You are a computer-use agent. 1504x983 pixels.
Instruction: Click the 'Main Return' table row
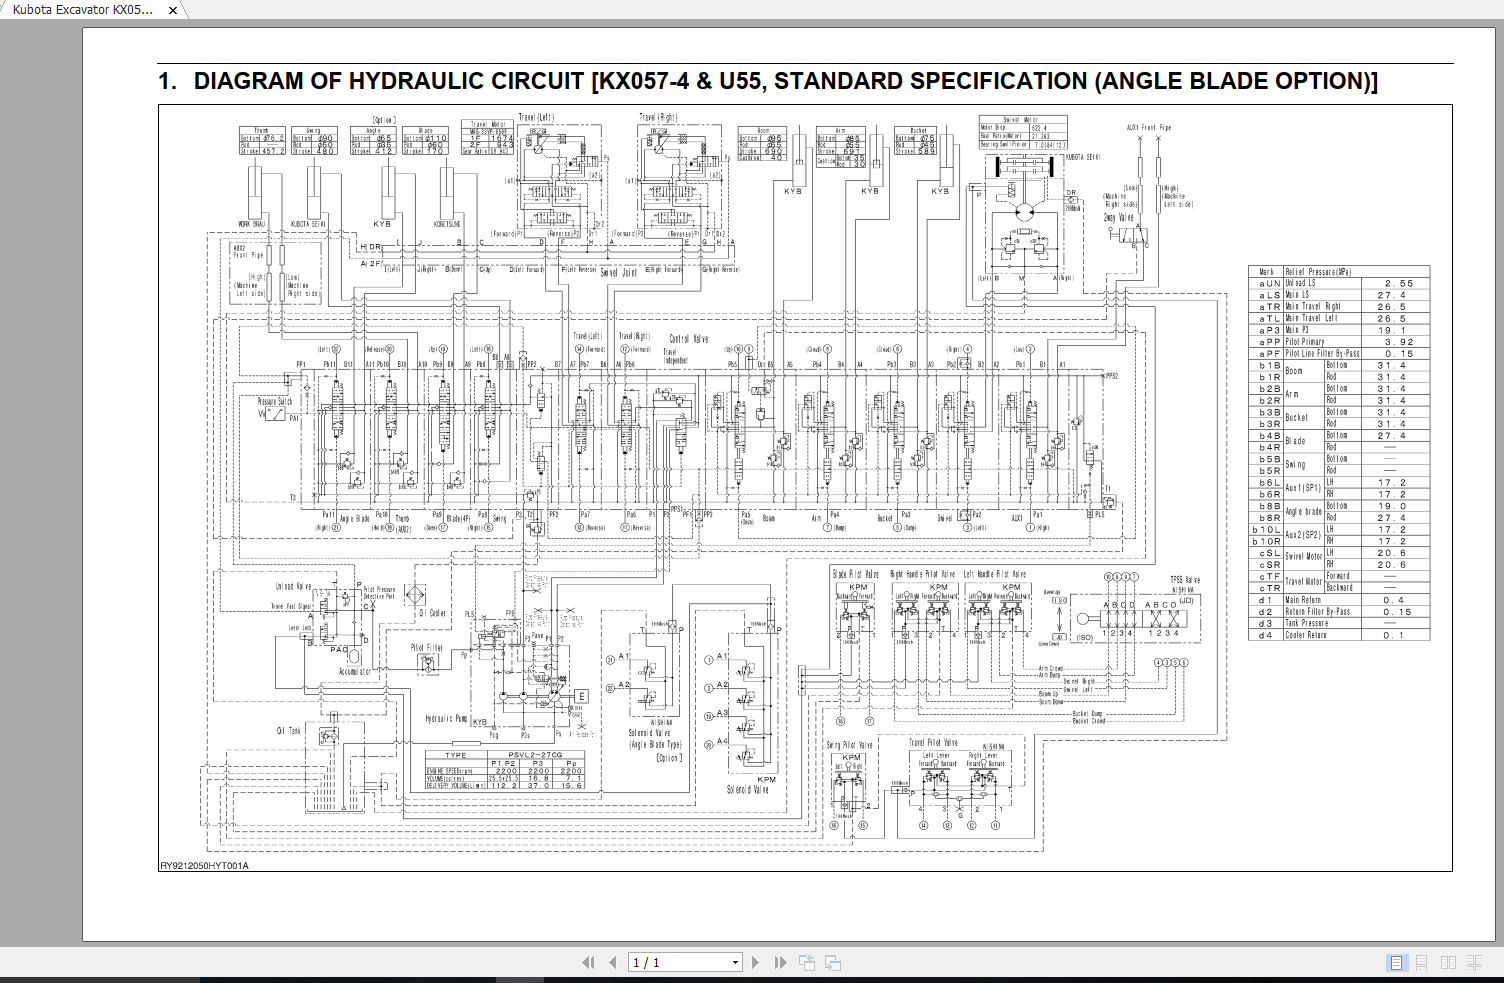pos(1339,600)
